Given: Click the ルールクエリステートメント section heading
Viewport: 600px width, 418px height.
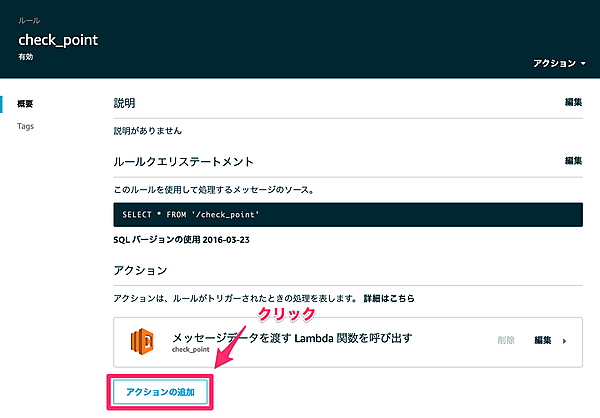Looking at the screenshot, I should tap(181, 161).
